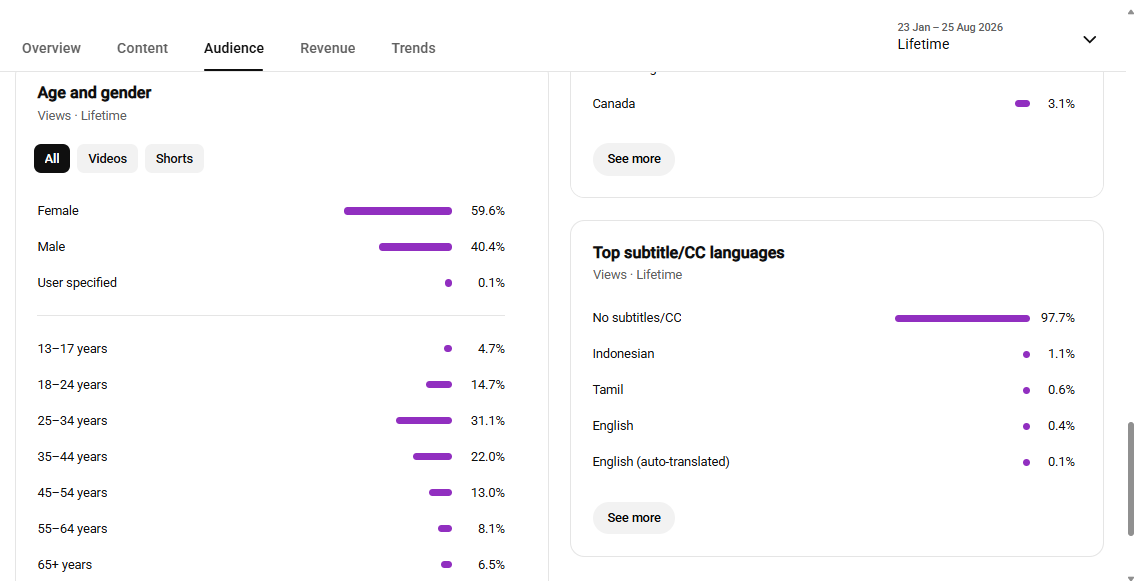Screen dimensions: 1135x581
Task: Click the Male percentage bar
Action: point(415,247)
